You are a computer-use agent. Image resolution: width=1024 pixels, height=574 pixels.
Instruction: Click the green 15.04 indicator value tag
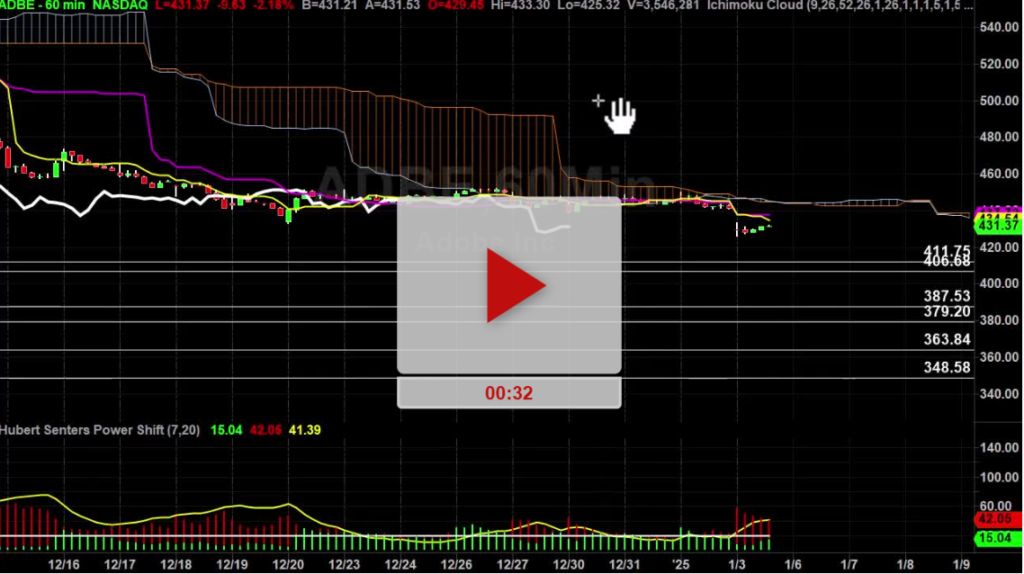click(x=998, y=539)
